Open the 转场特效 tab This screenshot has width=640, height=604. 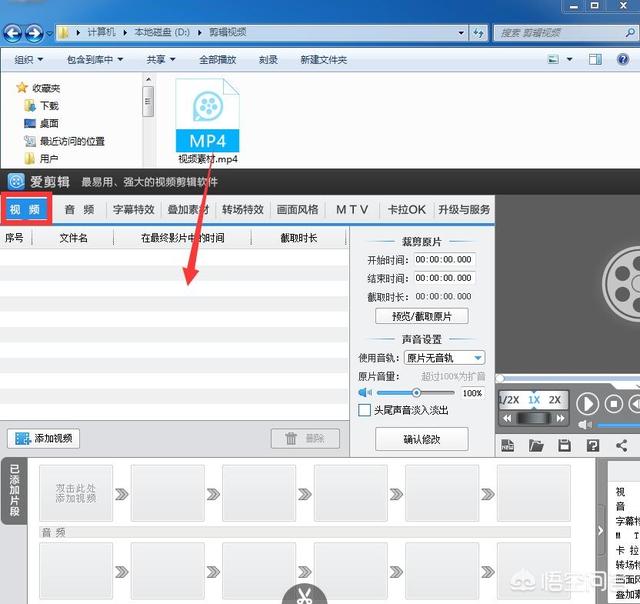point(243,210)
